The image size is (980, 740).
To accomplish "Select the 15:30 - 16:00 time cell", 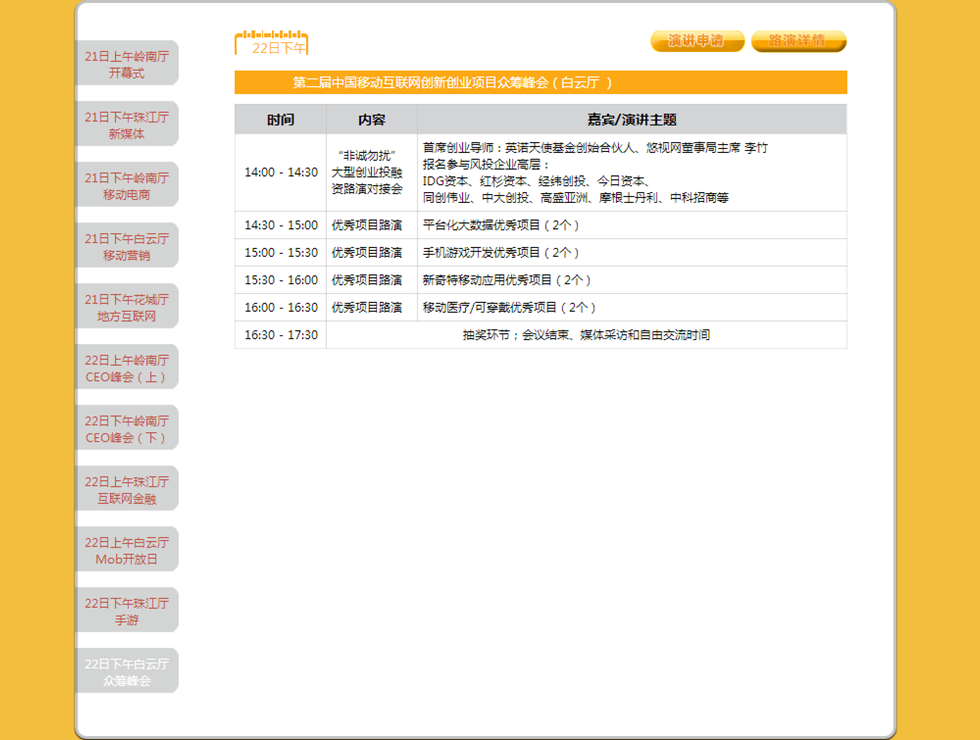I will [x=281, y=280].
